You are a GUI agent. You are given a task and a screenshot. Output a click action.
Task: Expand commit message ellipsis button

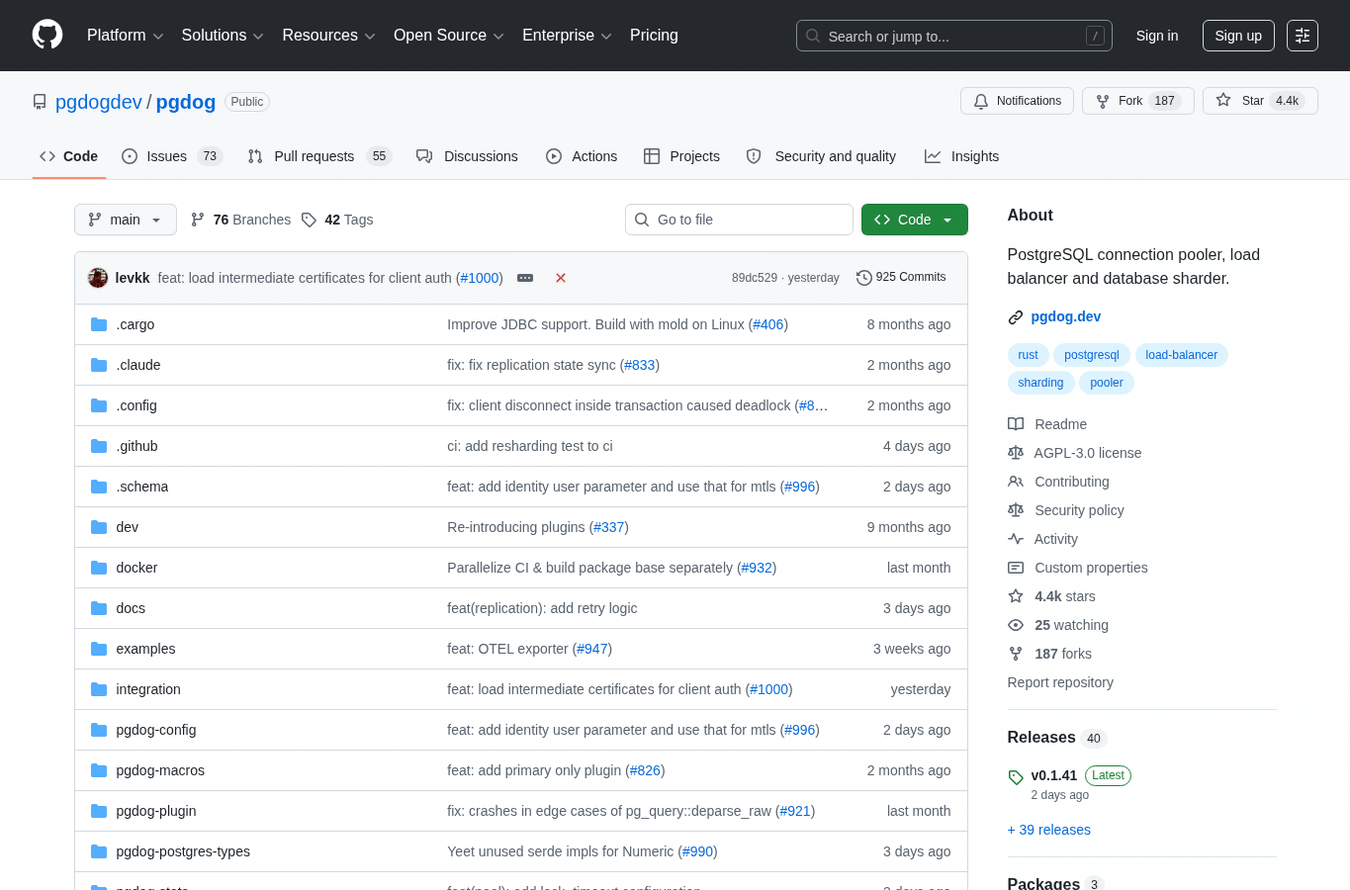click(x=525, y=278)
